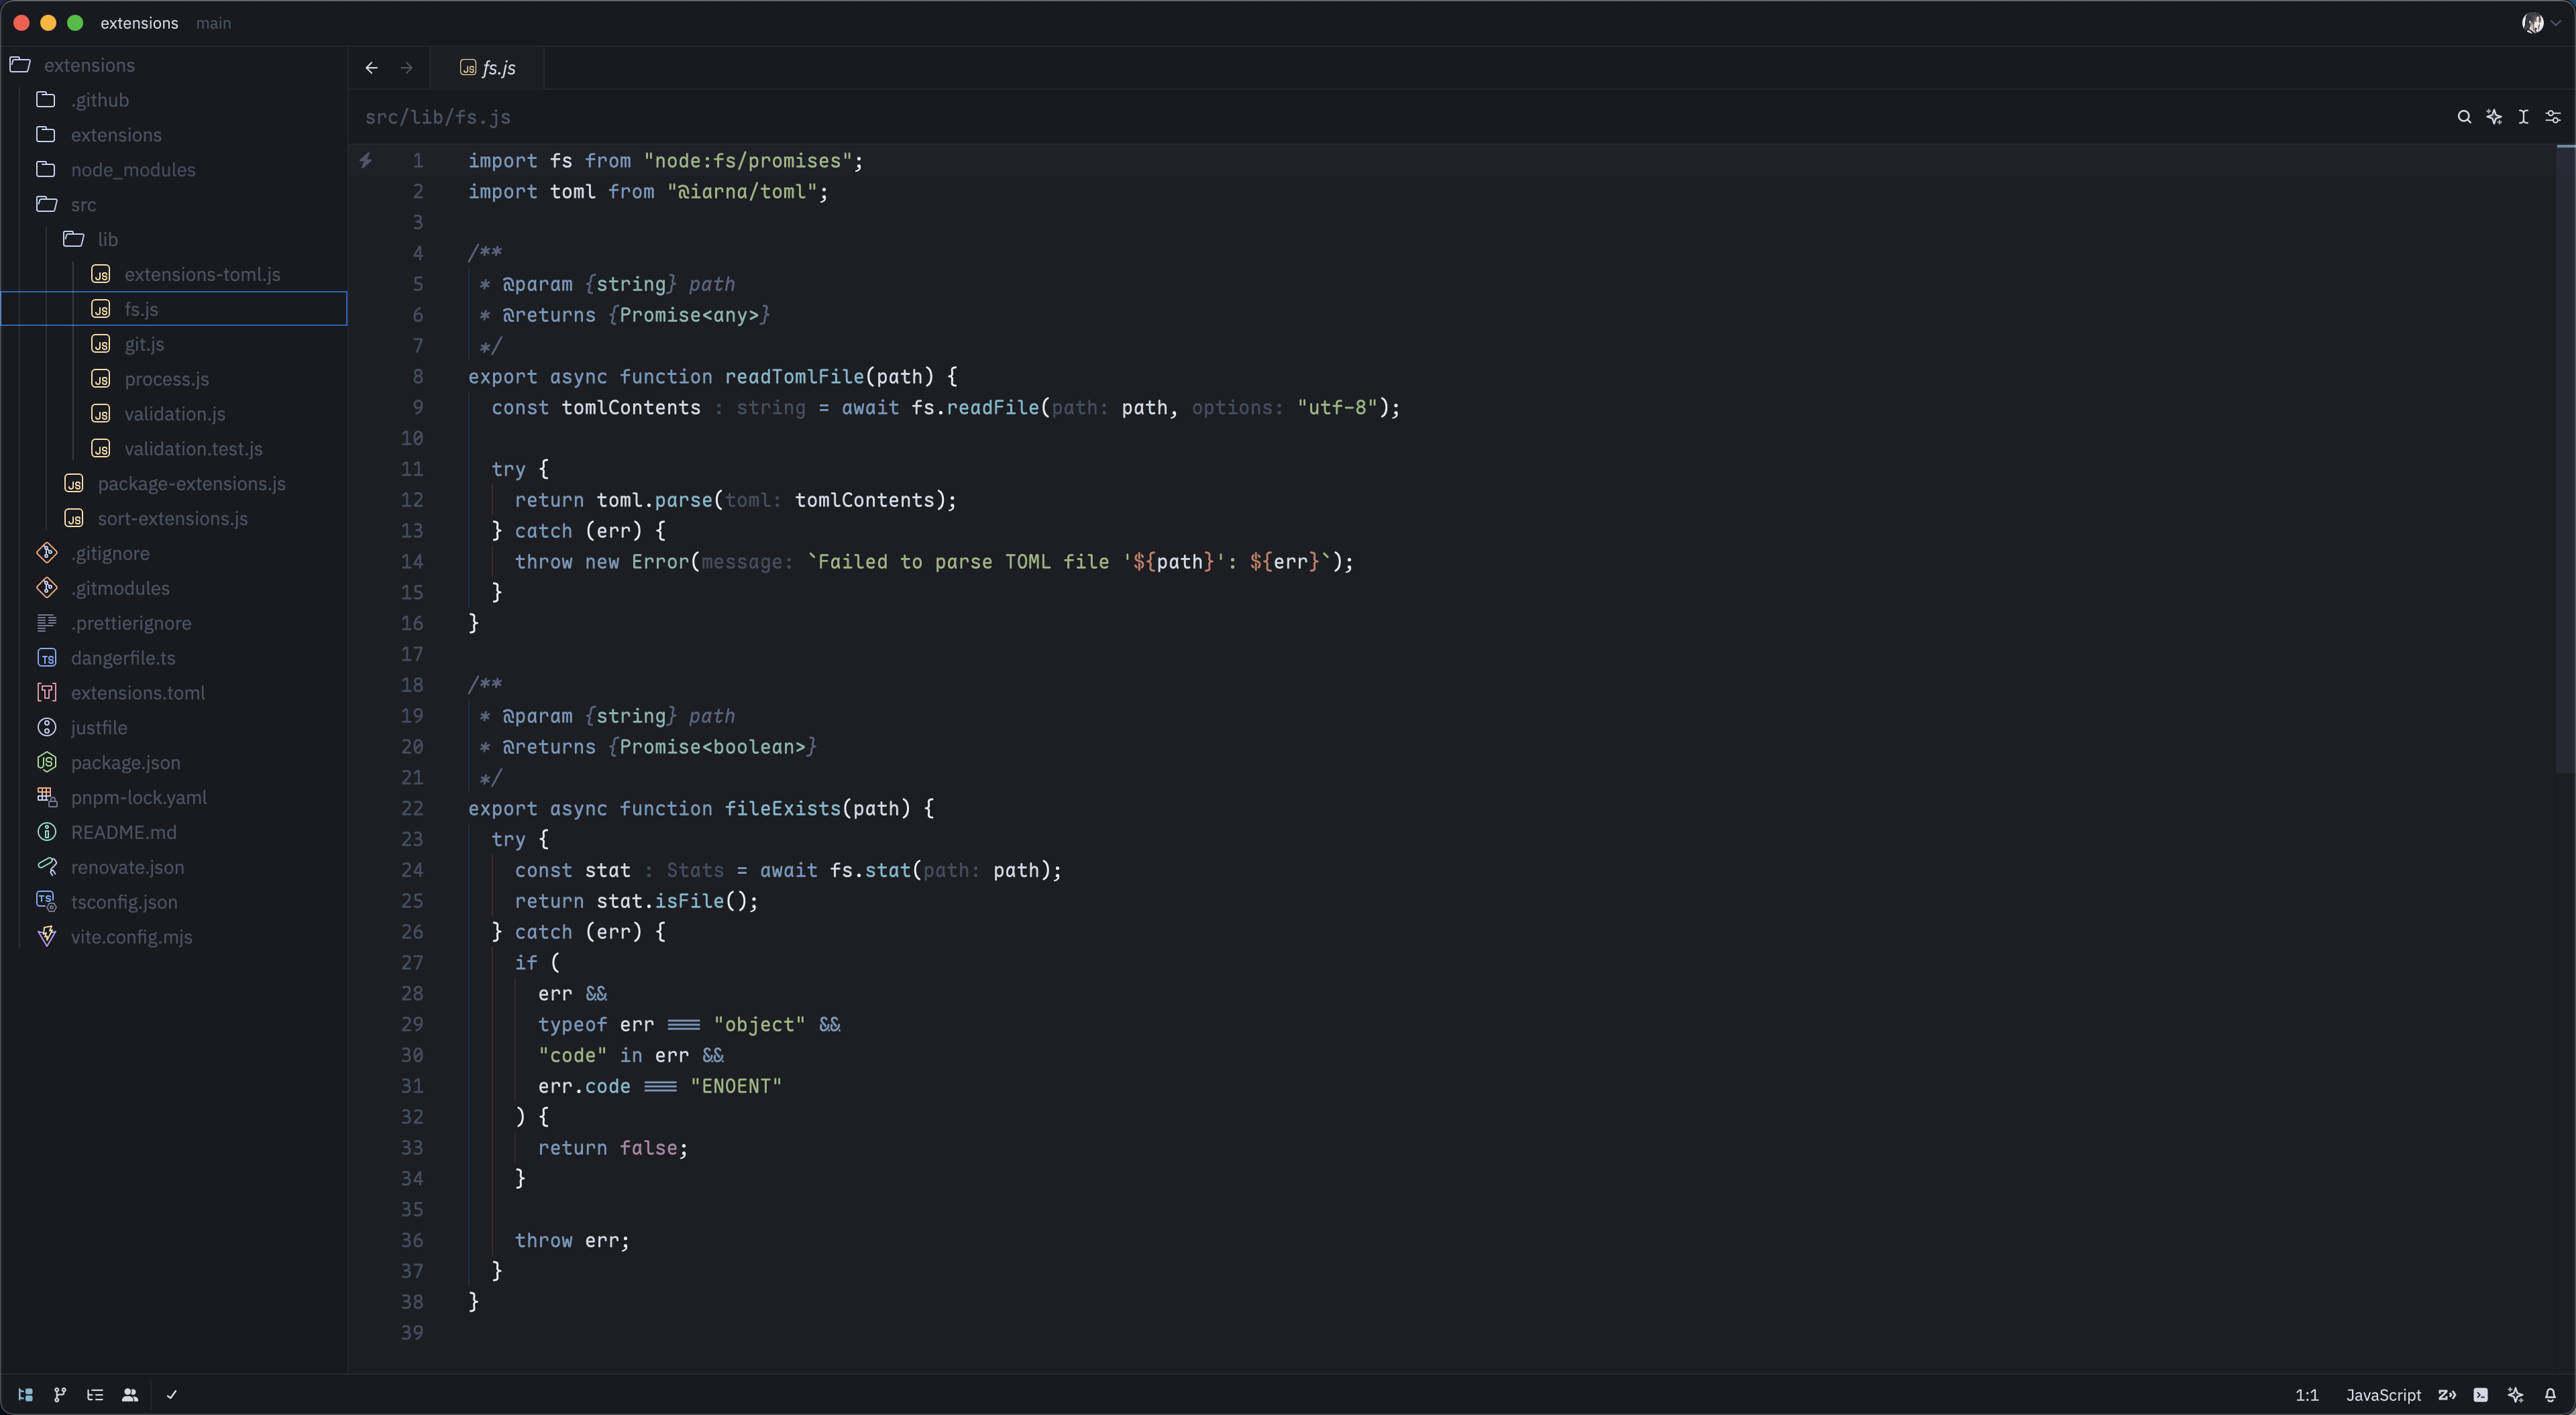The image size is (2576, 1415).
Task: Click the diagnostics checkmark in status bar
Action: click(x=172, y=1394)
